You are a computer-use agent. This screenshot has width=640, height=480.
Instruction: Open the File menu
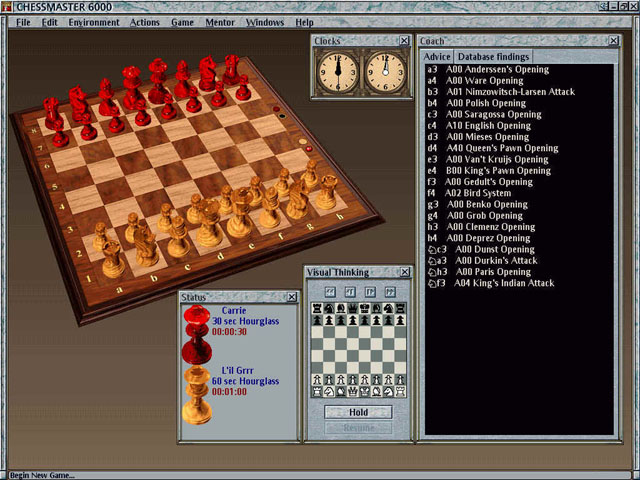click(23, 22)
